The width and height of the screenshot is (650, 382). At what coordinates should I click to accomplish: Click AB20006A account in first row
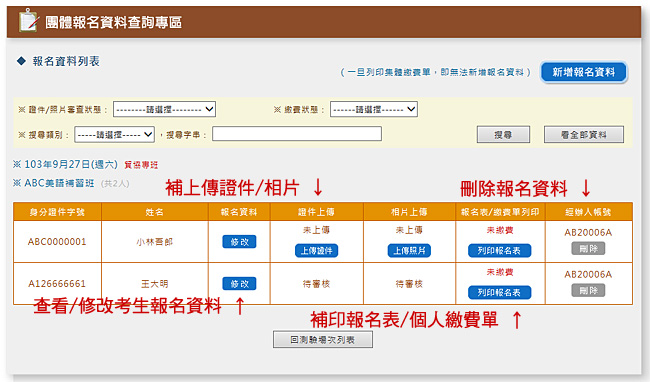pos(588,232)
